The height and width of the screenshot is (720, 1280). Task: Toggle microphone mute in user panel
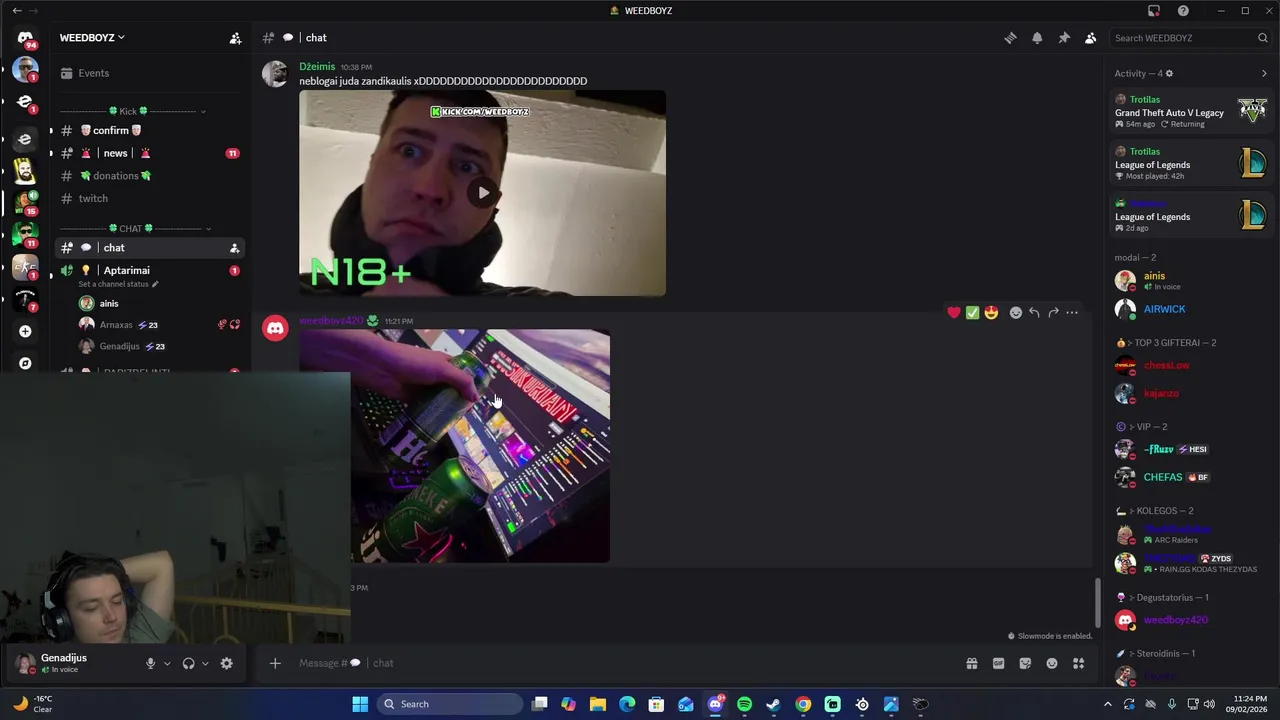[x=150, y=663]
